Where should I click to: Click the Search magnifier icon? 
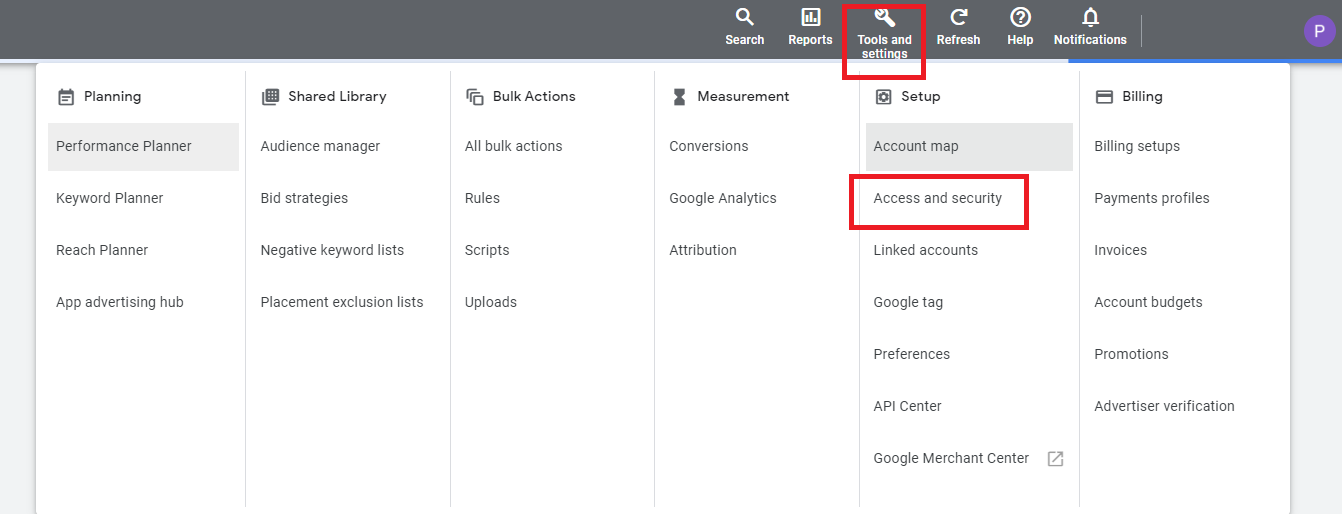[x=744, y=17]
